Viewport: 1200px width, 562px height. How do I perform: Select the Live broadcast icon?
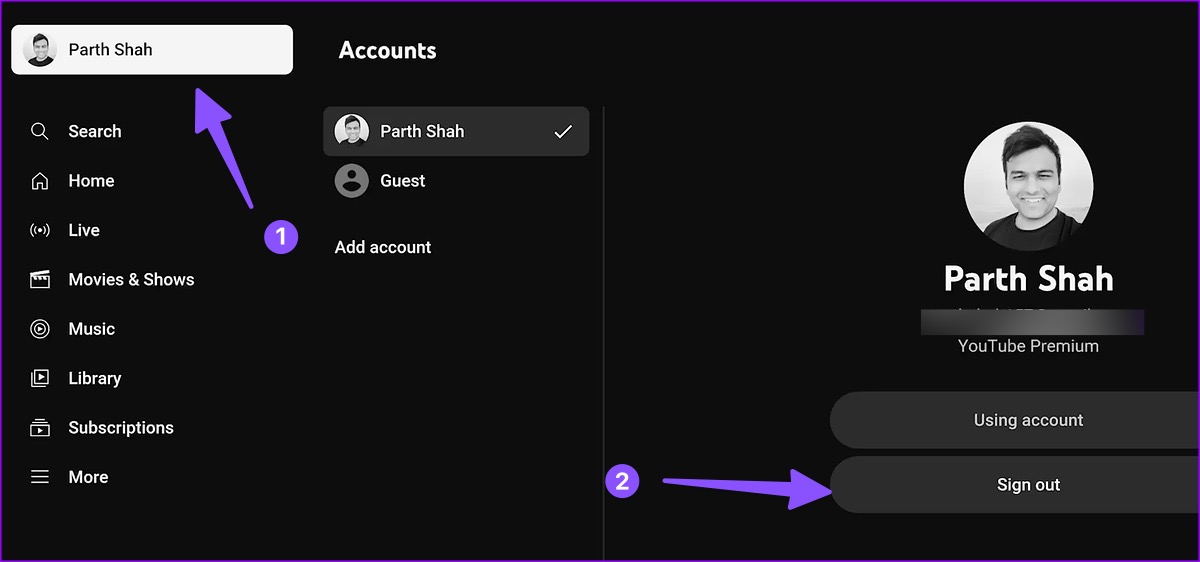[40, 230]
